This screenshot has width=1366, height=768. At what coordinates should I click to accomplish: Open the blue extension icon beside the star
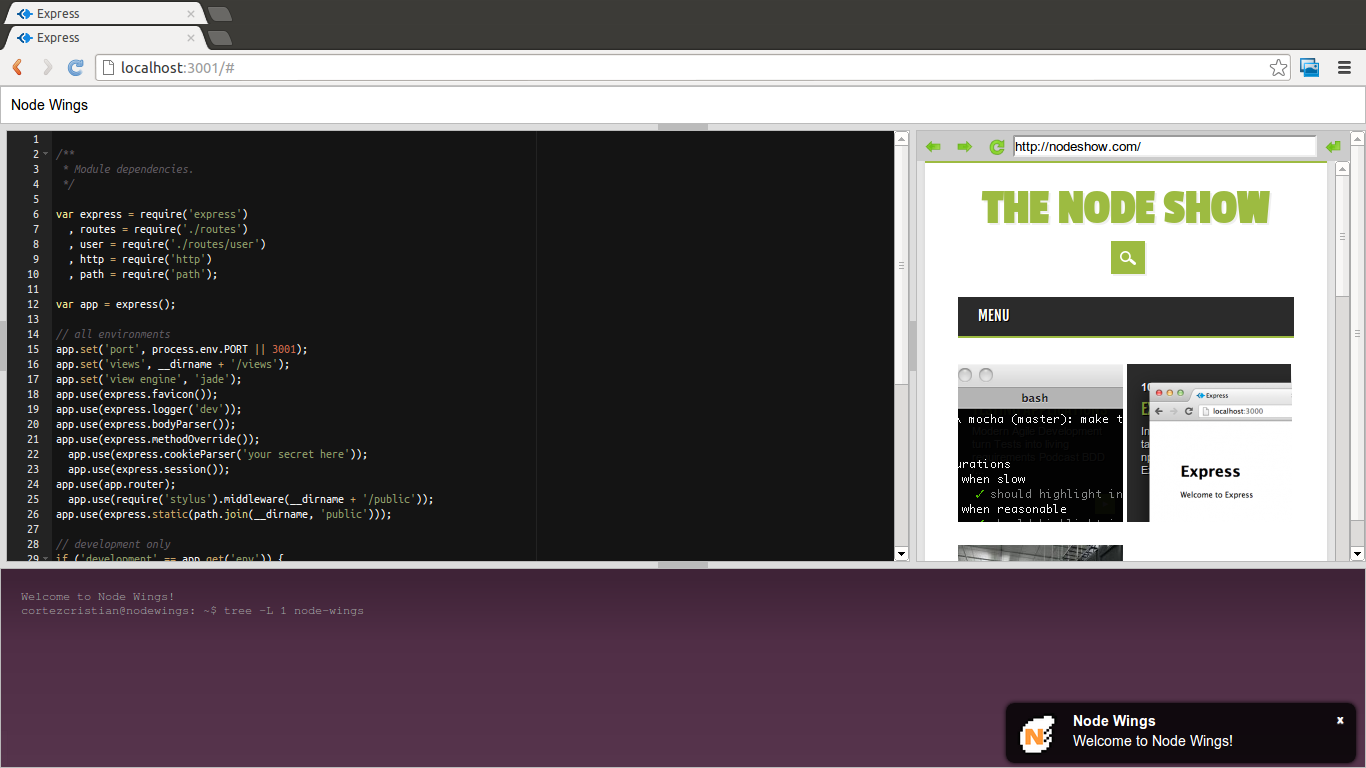(x=1309, y=67)
